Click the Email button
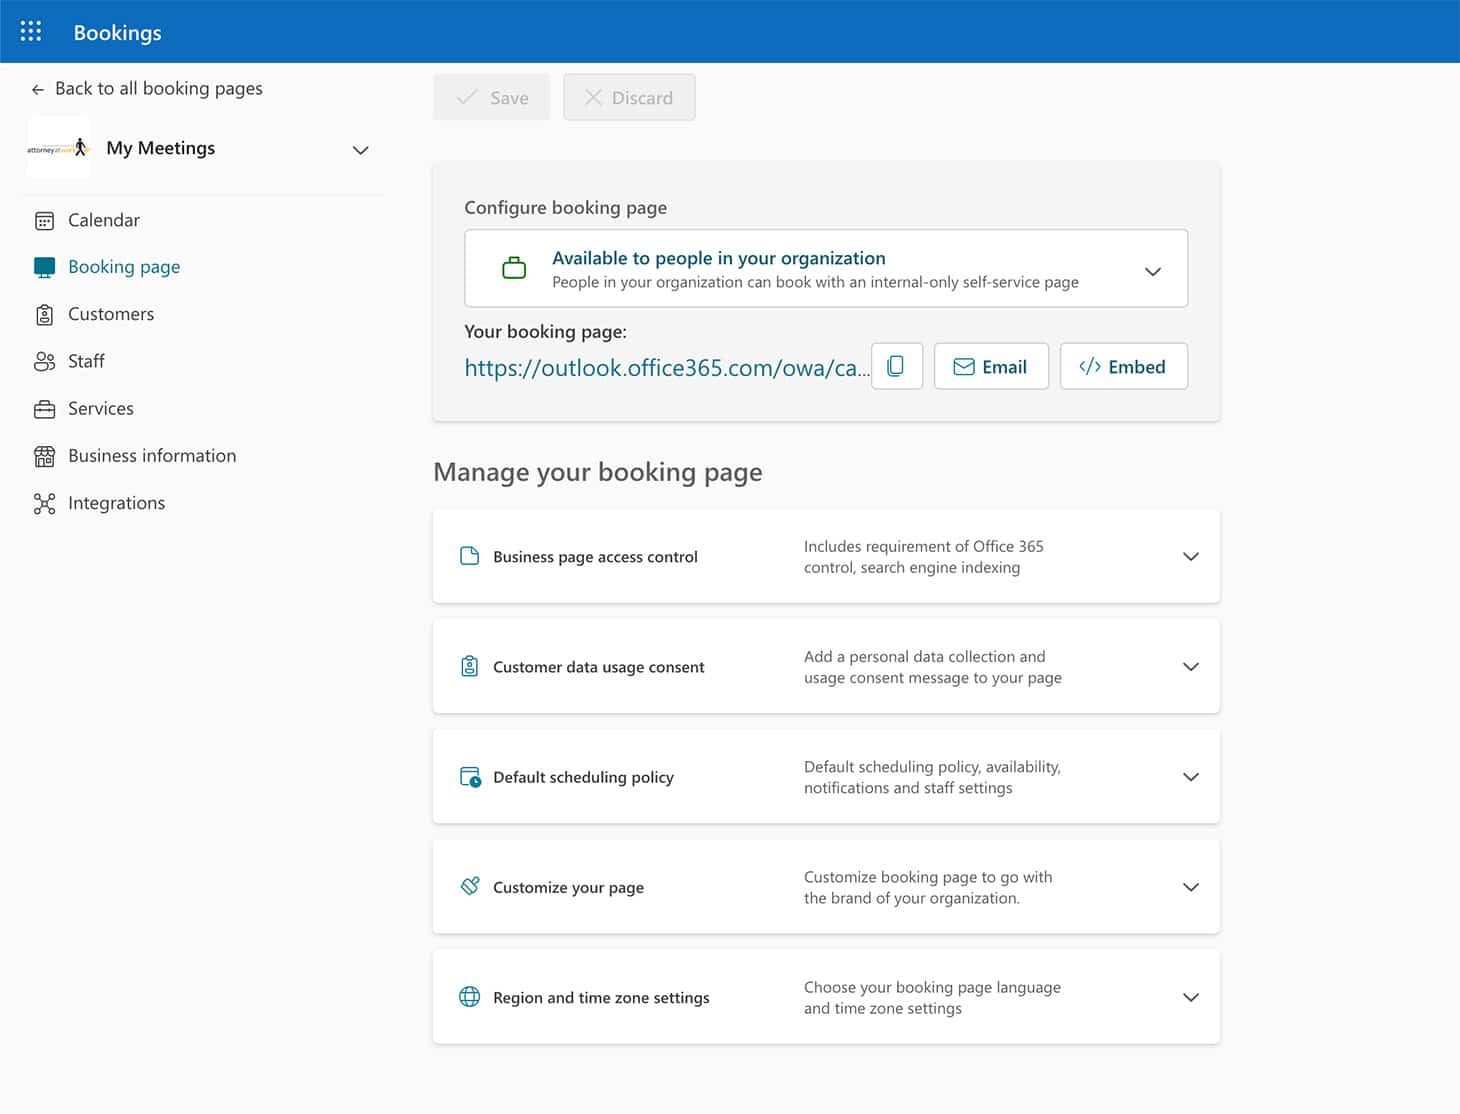Screen dimensions: 1460x1114 pos(991,366)
